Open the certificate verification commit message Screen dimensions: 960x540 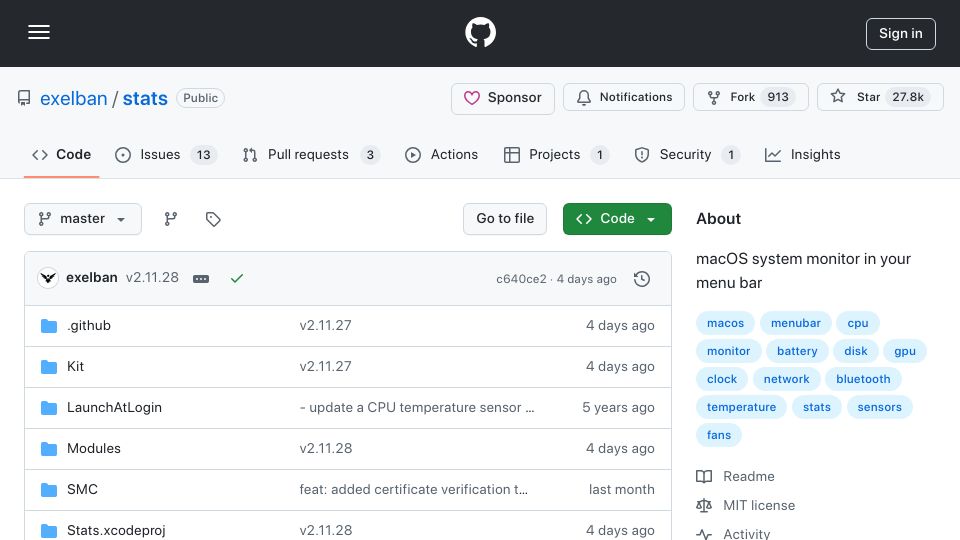pyautogui.click(x=413, y=490)
